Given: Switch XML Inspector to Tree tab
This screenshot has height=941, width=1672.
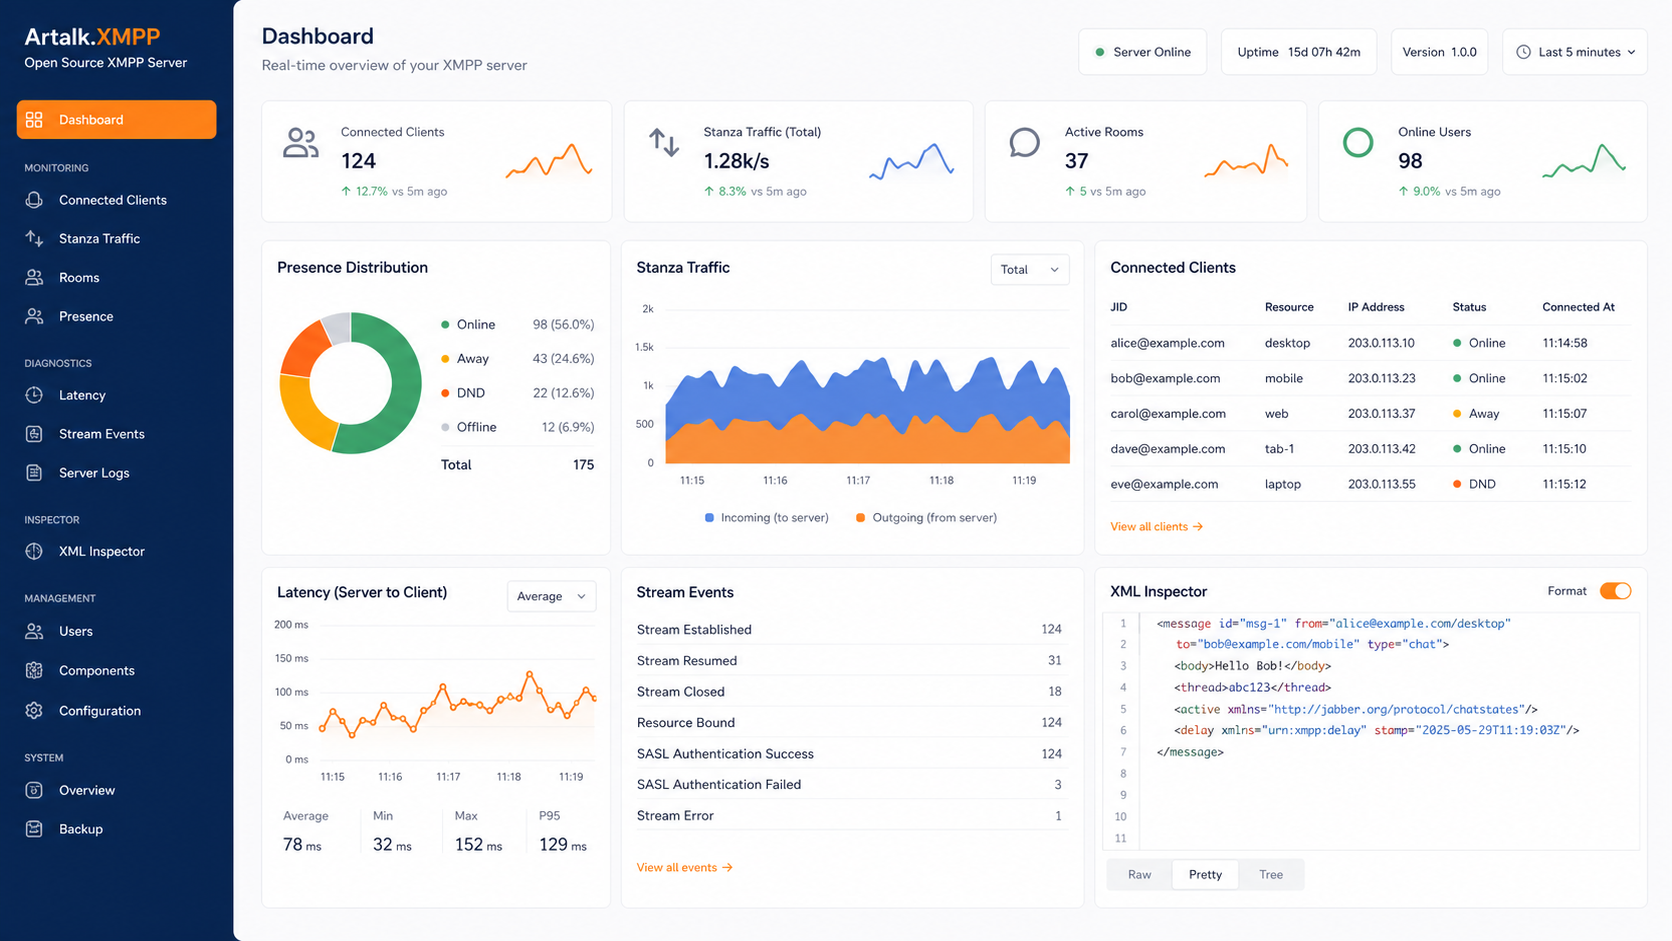Looking at the screenshot, I should pos(1271,875).
